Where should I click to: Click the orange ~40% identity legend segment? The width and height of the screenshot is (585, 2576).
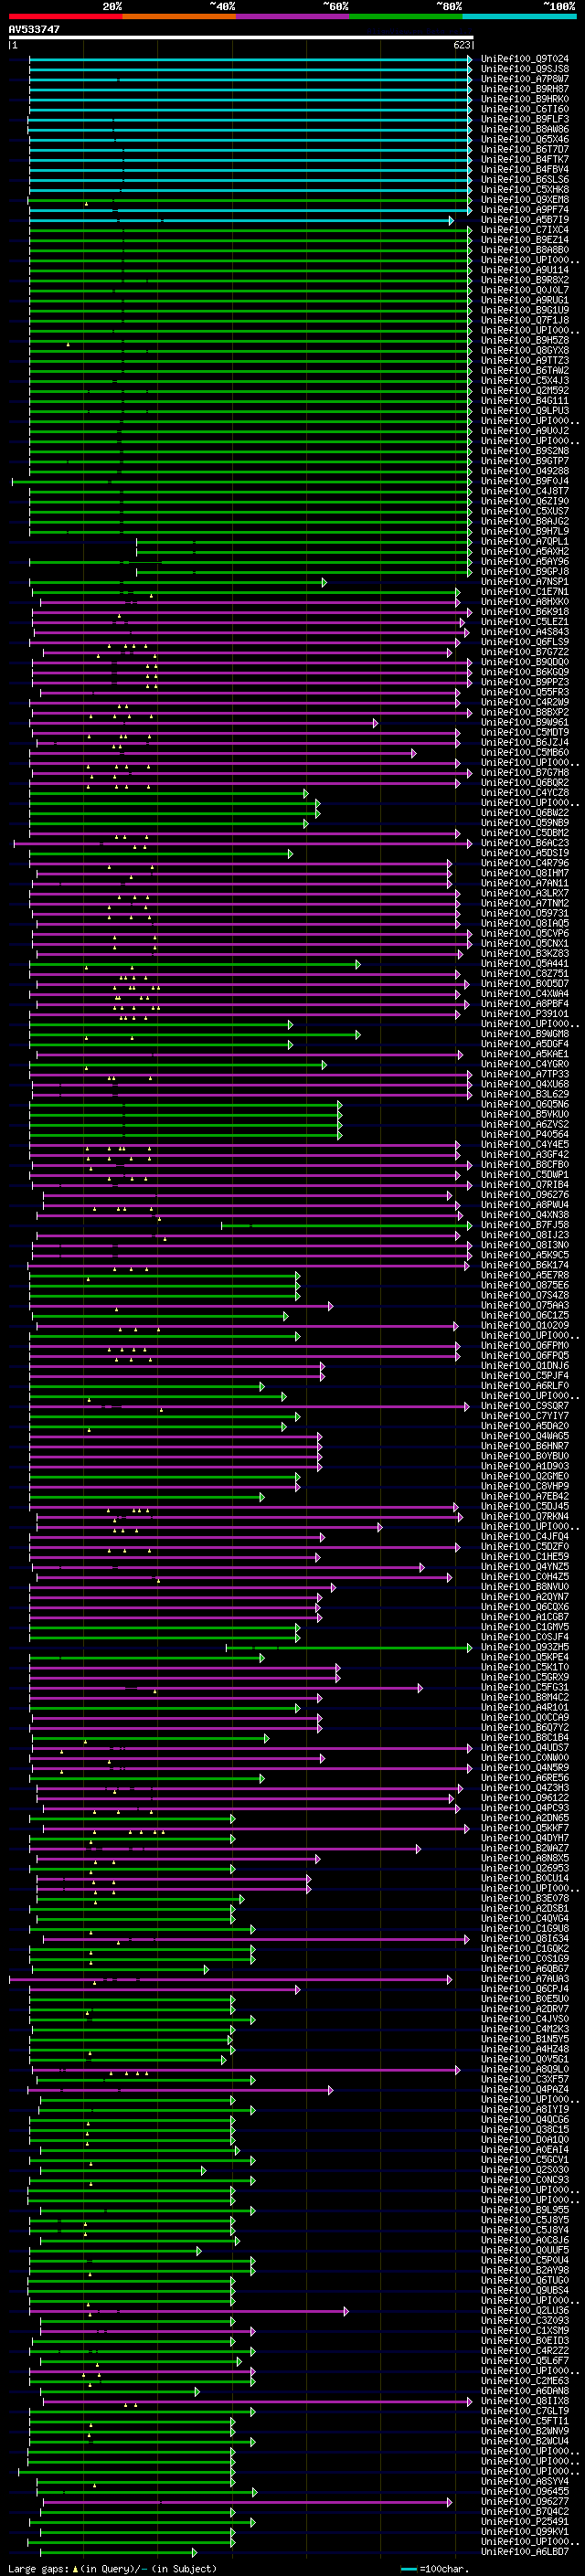(x=179, y=17)
